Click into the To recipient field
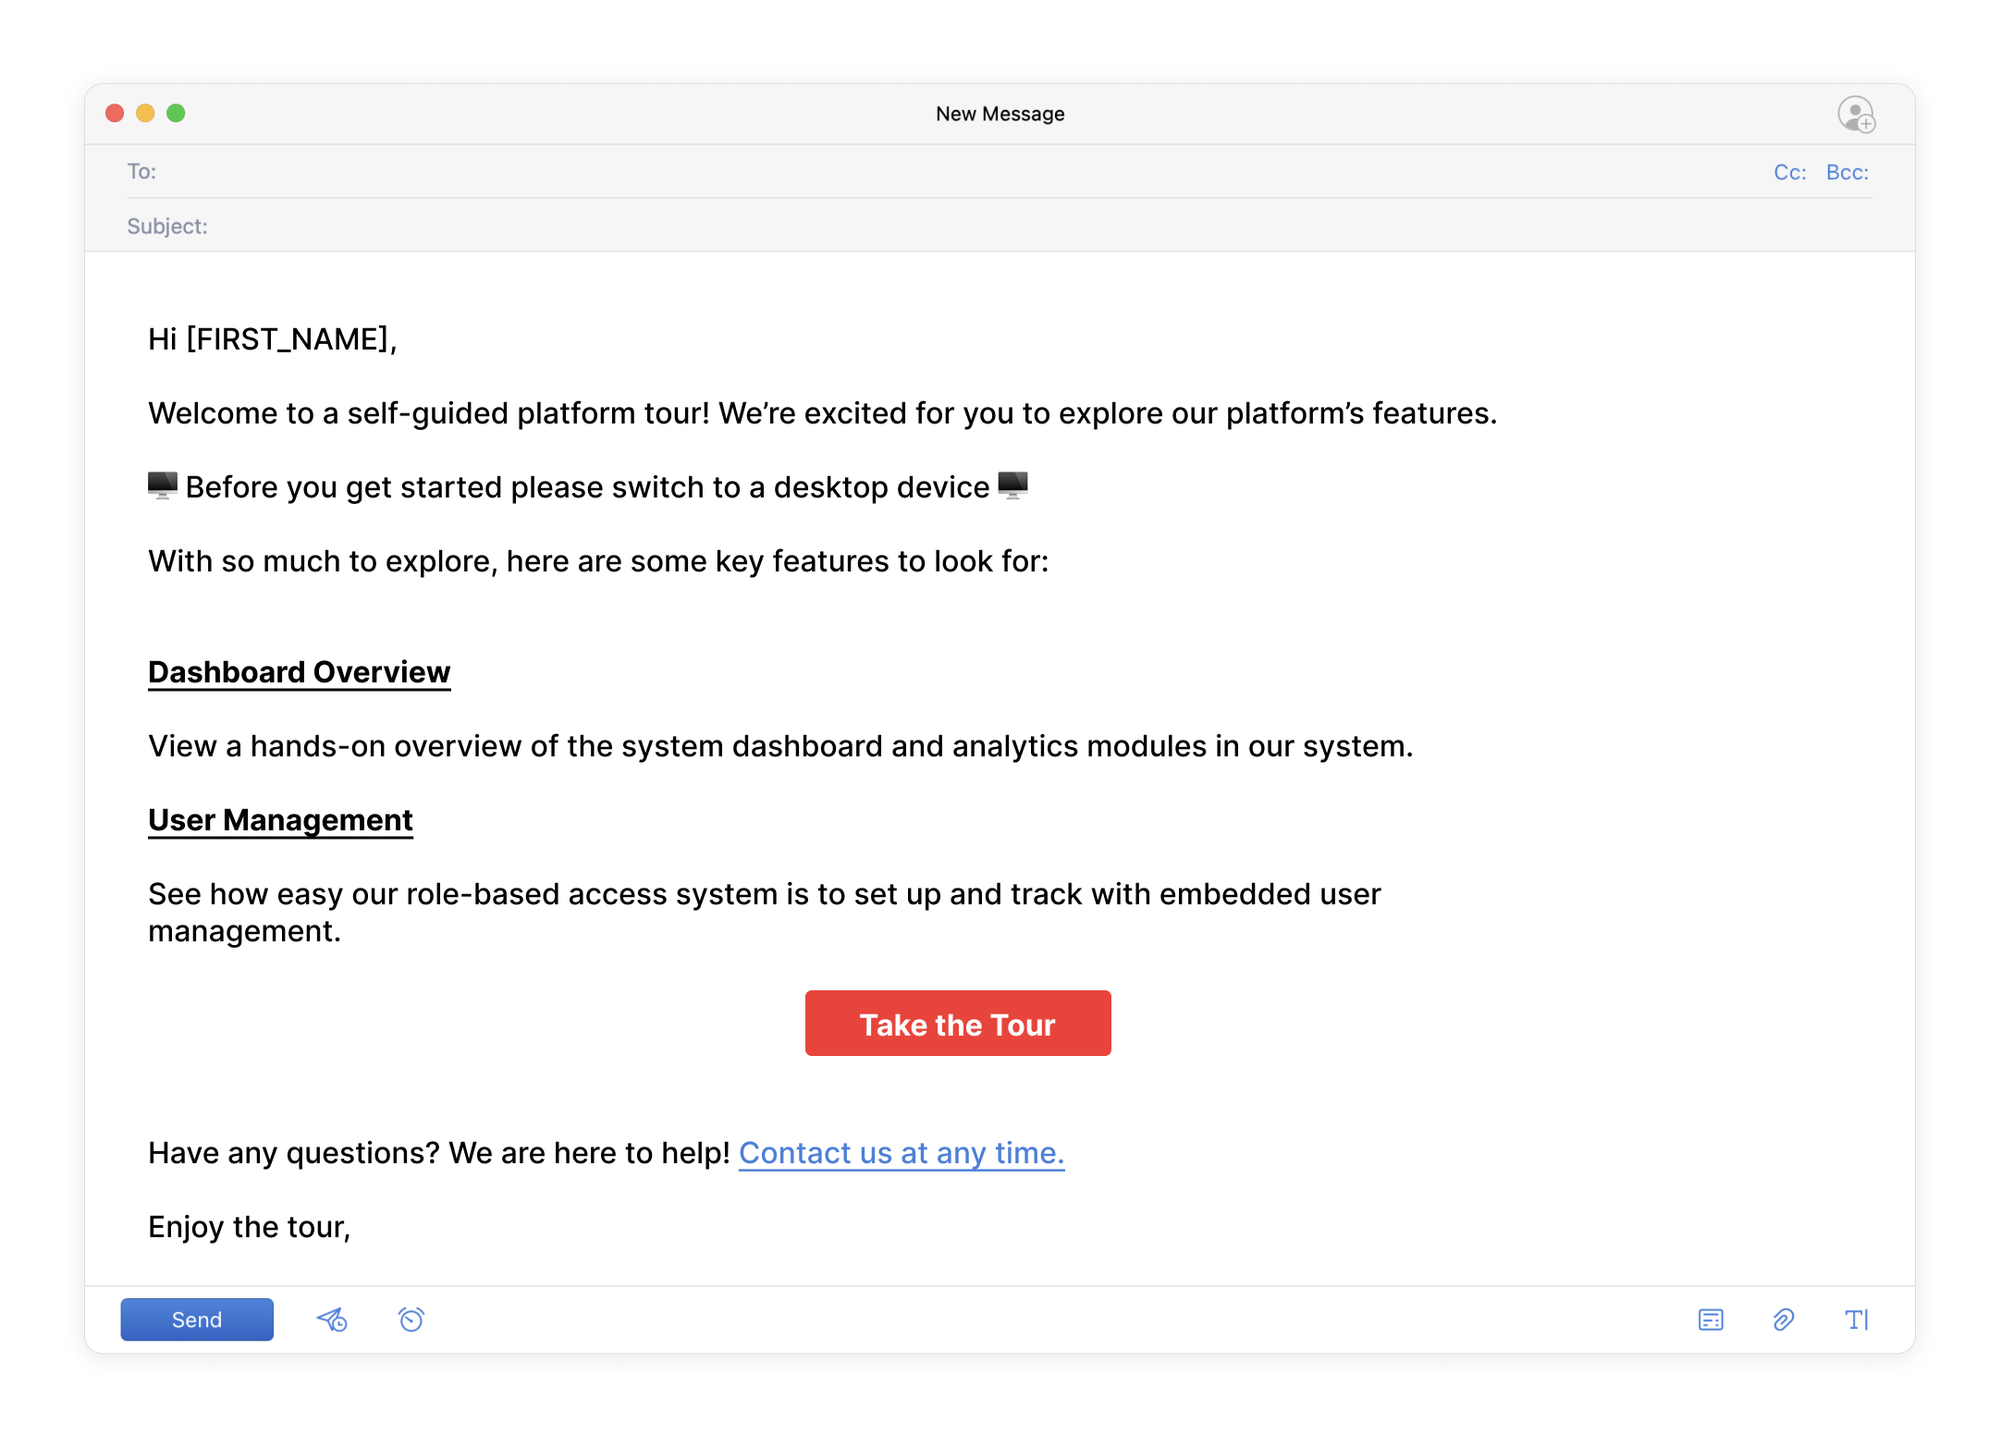 tap(900, 172)
